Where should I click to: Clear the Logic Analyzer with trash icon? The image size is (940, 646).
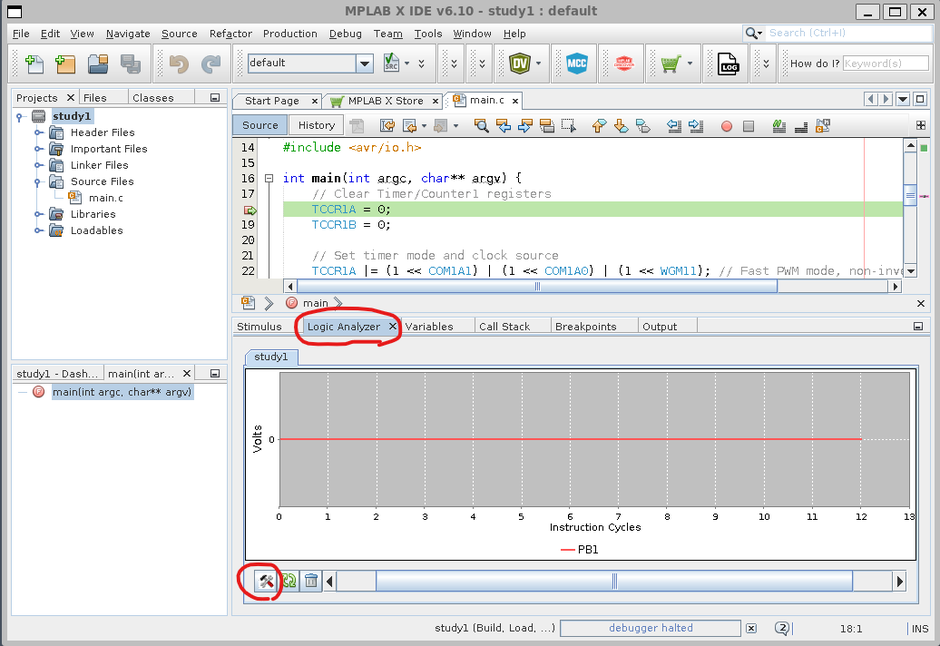tap(311, 581)
